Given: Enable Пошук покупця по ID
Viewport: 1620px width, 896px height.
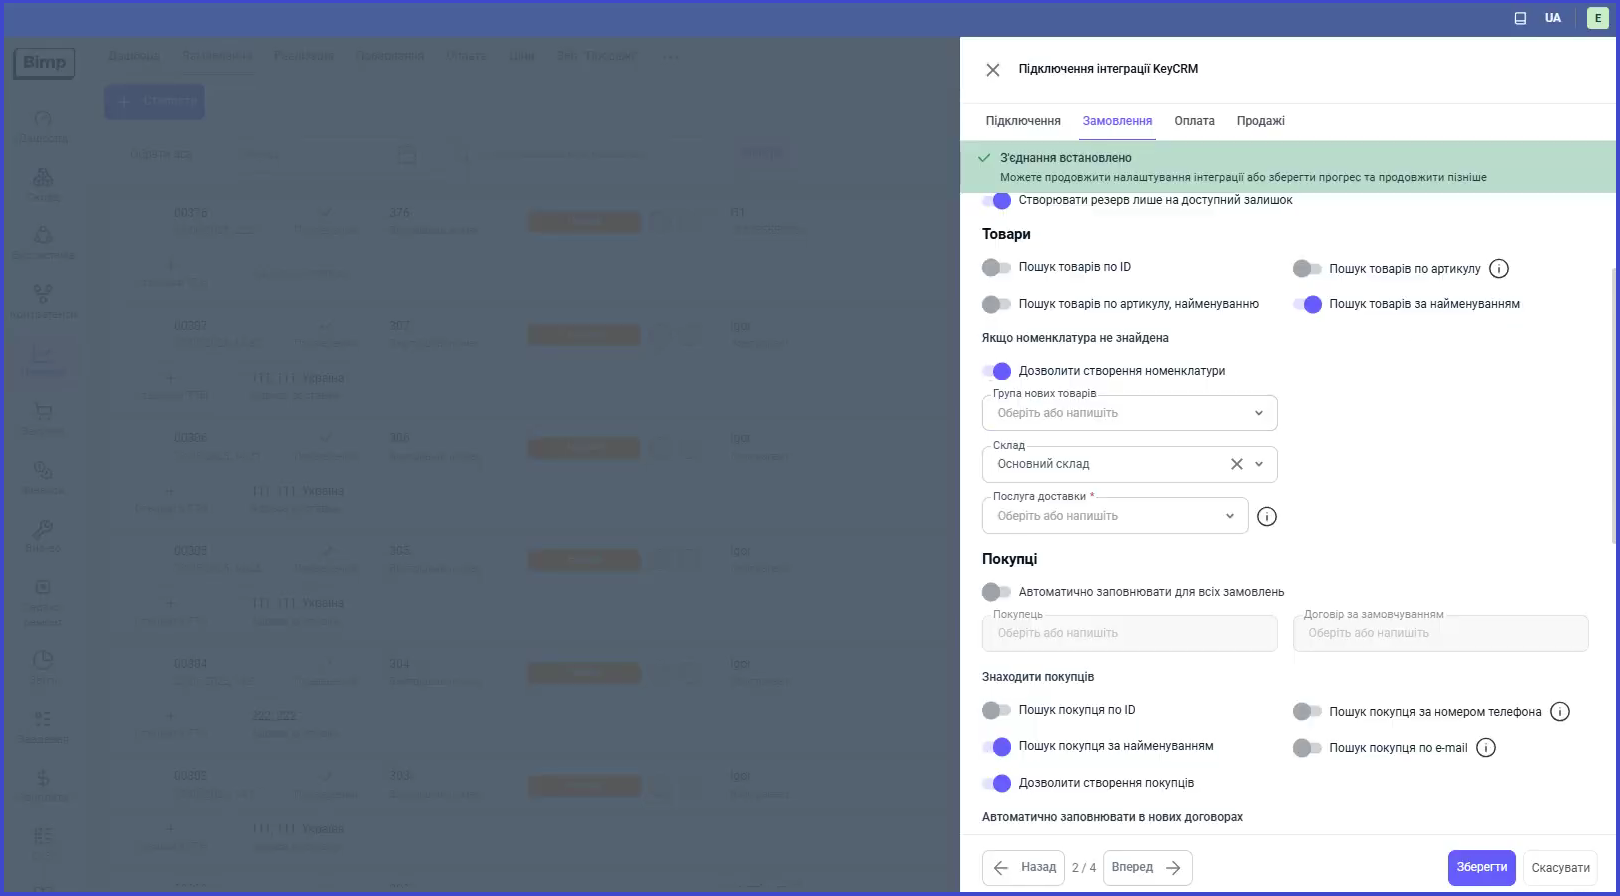Looking at the screenshot, I should click(x=996, y=710).
